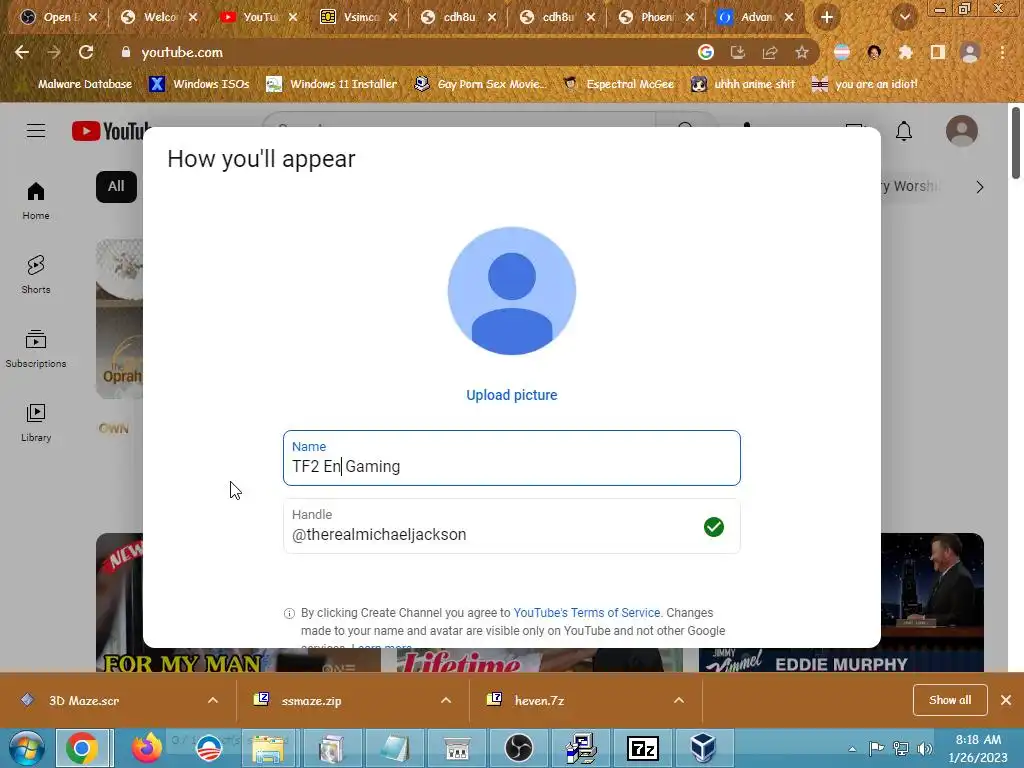Switch to the Advan tab
This screenshot has height=768, width=1024.
(756, 17)
